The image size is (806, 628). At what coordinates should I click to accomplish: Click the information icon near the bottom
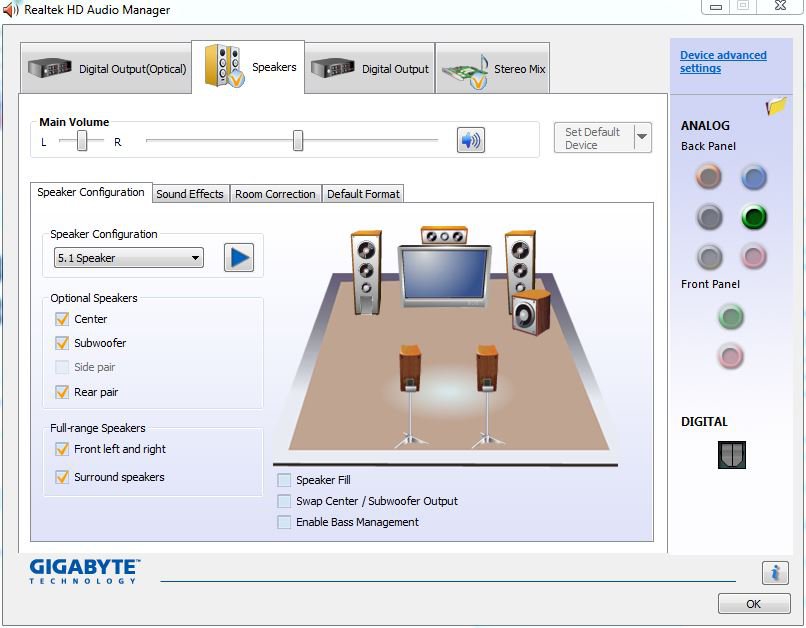point(775,573)
